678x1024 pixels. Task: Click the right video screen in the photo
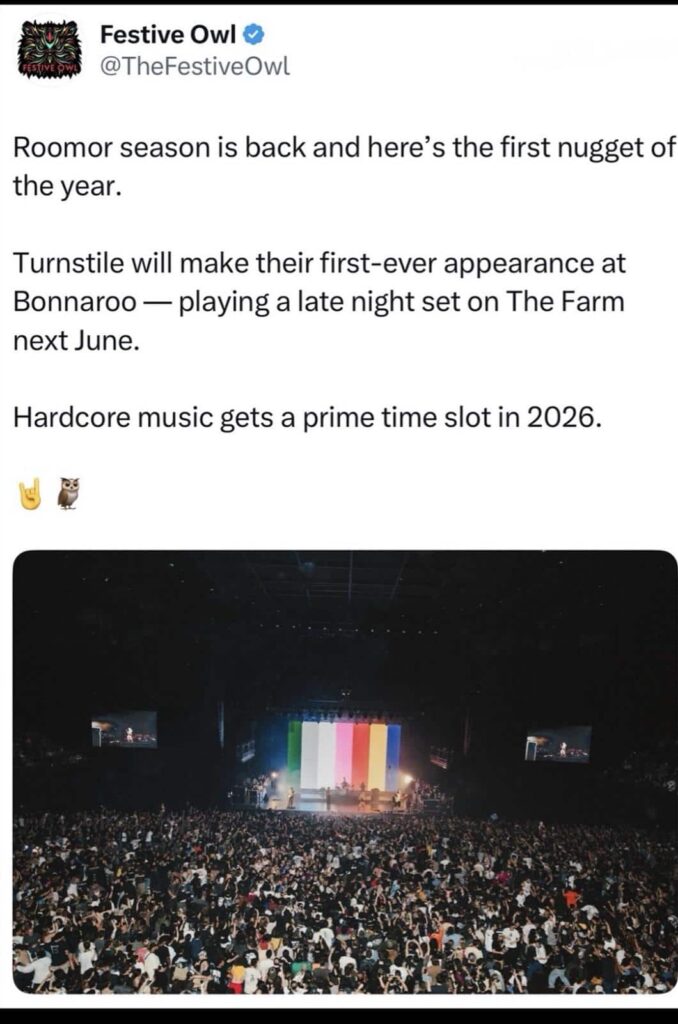[x=558, y=743]
